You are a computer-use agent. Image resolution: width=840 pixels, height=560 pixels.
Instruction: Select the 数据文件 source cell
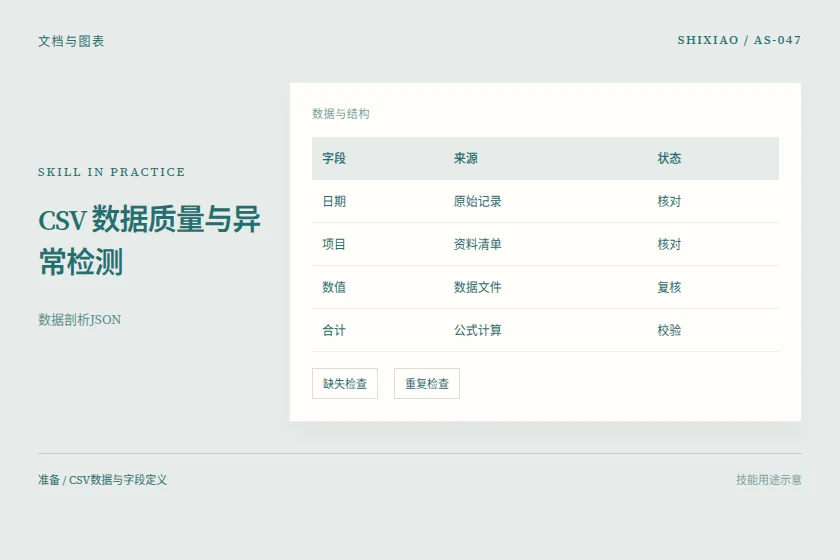pos(477,287)
